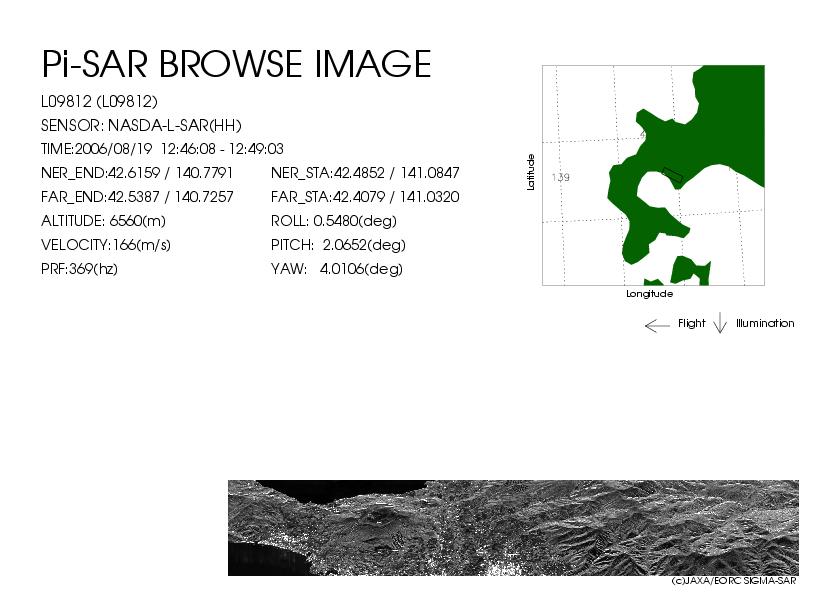Click the SENSOR: NASDA-L-SAR(HH) line
Screen dimensions: 822x595
[x=141, y=126]
